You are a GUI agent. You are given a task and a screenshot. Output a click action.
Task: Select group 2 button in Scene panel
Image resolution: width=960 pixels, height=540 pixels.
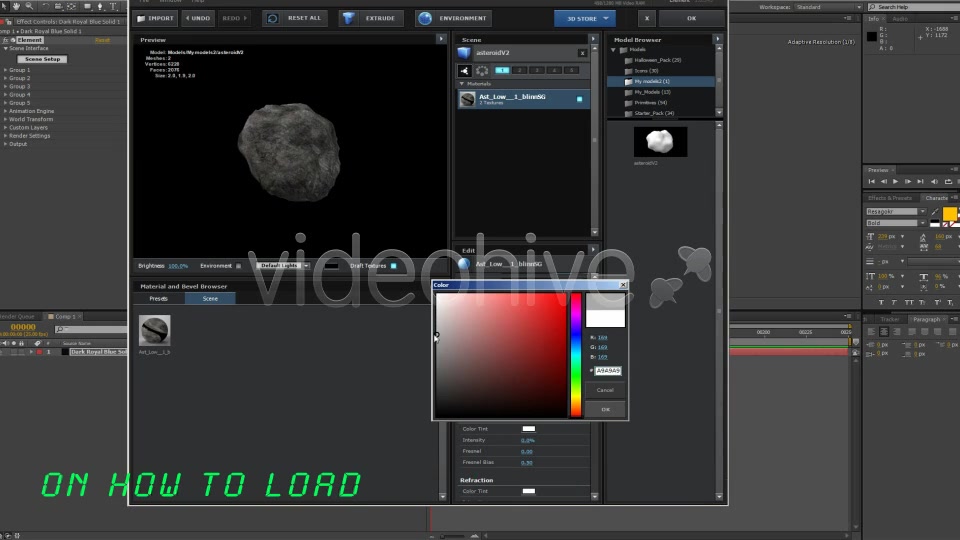(519, 70)
